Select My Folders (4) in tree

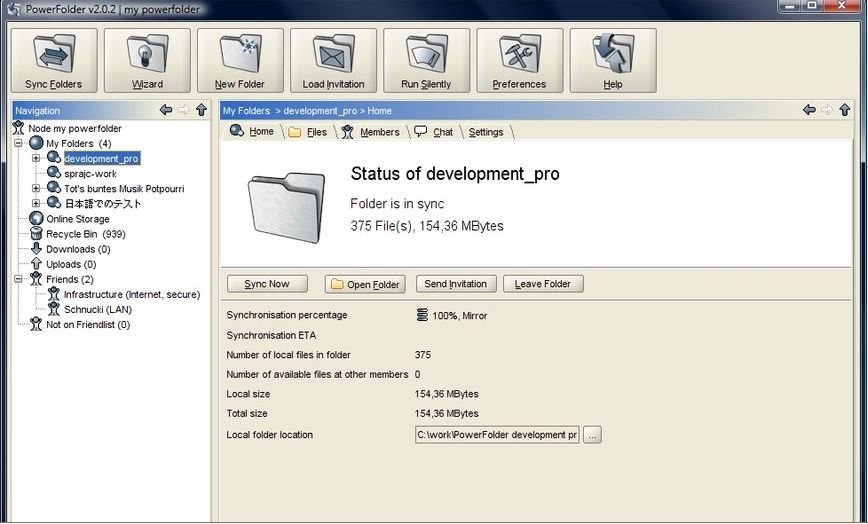79,143
